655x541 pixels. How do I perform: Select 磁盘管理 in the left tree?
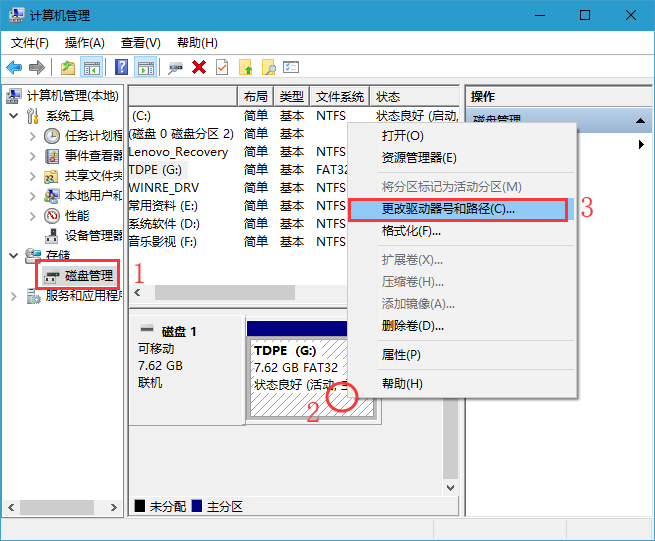(89, 275)
